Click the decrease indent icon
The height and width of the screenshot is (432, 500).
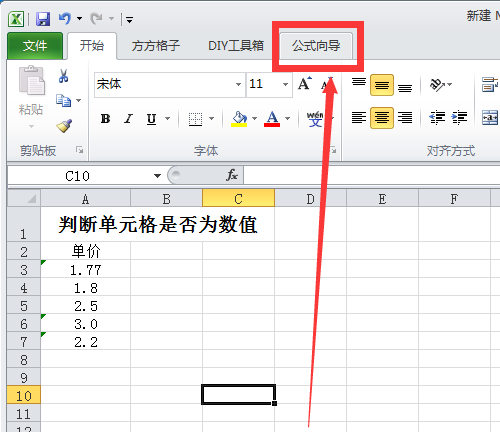(x=437, y=118)
